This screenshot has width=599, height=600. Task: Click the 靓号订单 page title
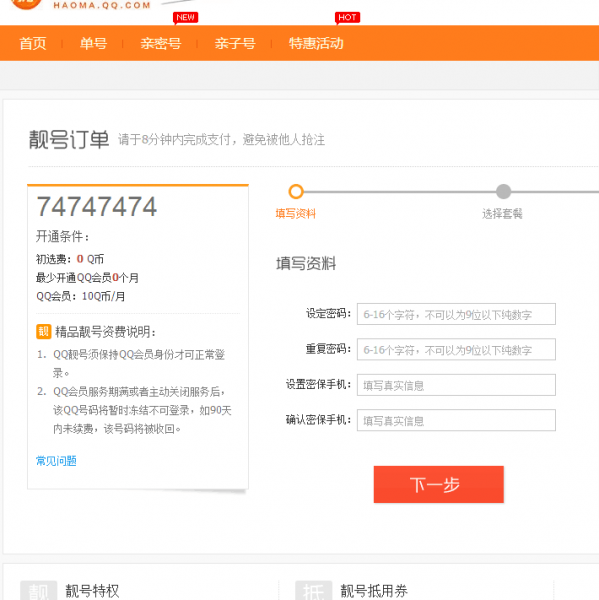69,140
